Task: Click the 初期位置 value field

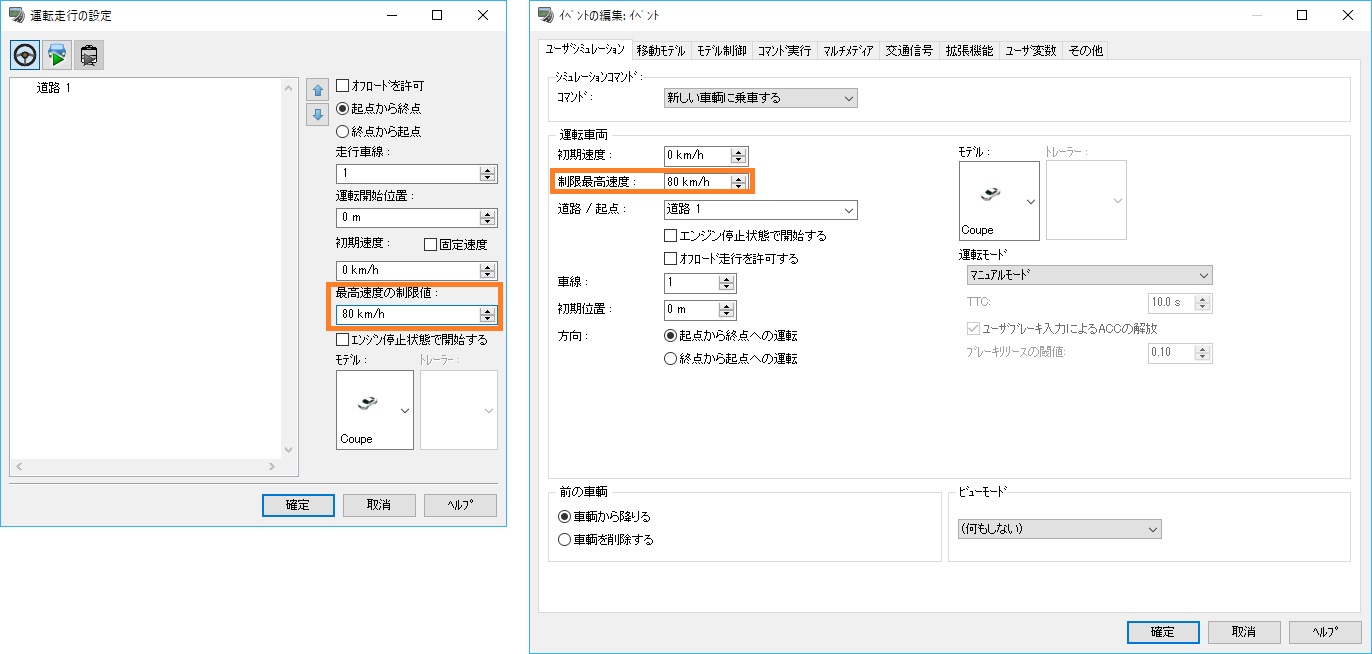Action: pos(690,310)
